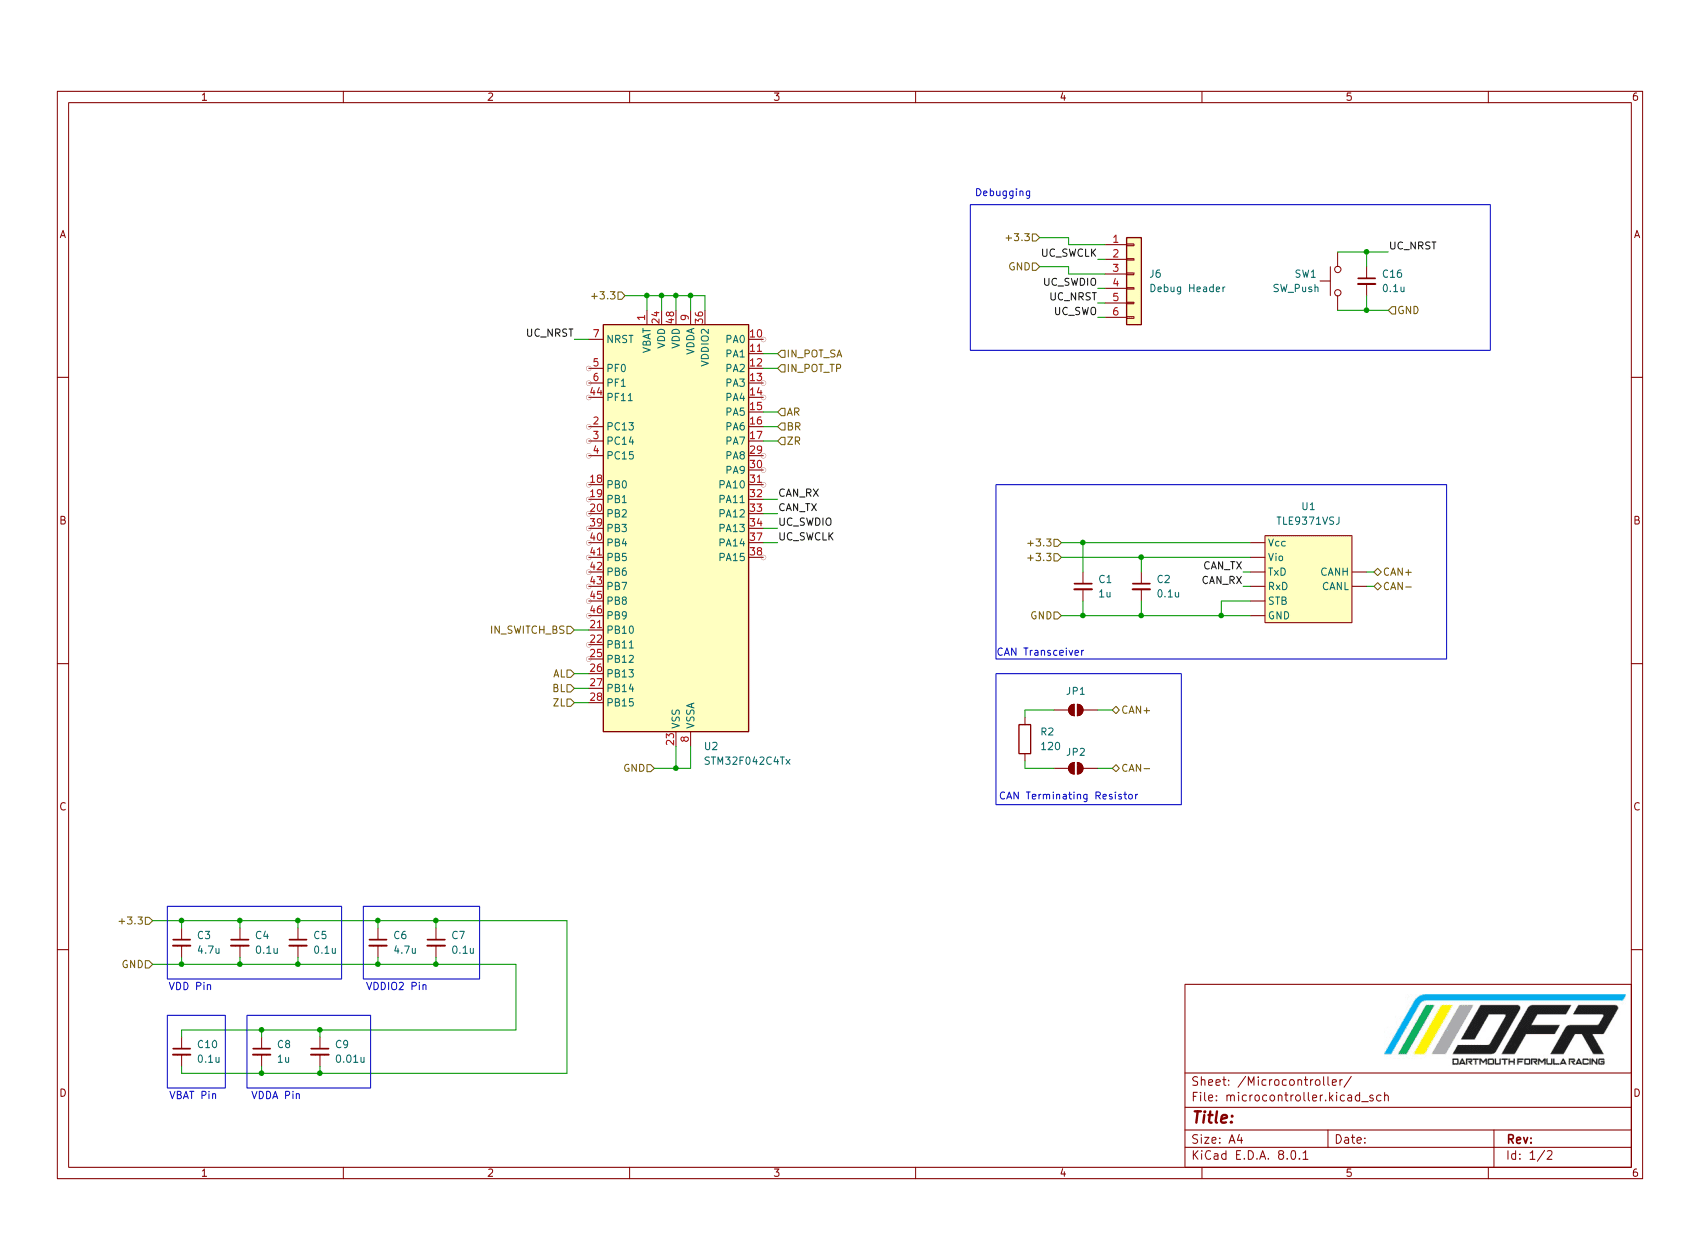Click the C2 0.1u capacitor near transceiver
Screen dimensions: 1701x1257
(1141, 586)
